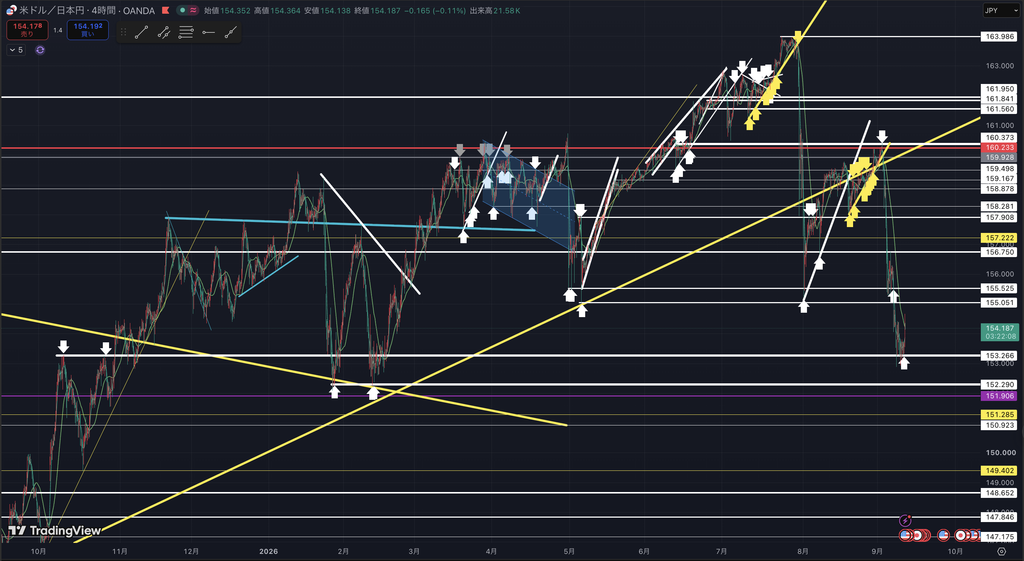Toggle the green market status dot
This screenshot has width=1024, height=561.
[x=182, y=10]
